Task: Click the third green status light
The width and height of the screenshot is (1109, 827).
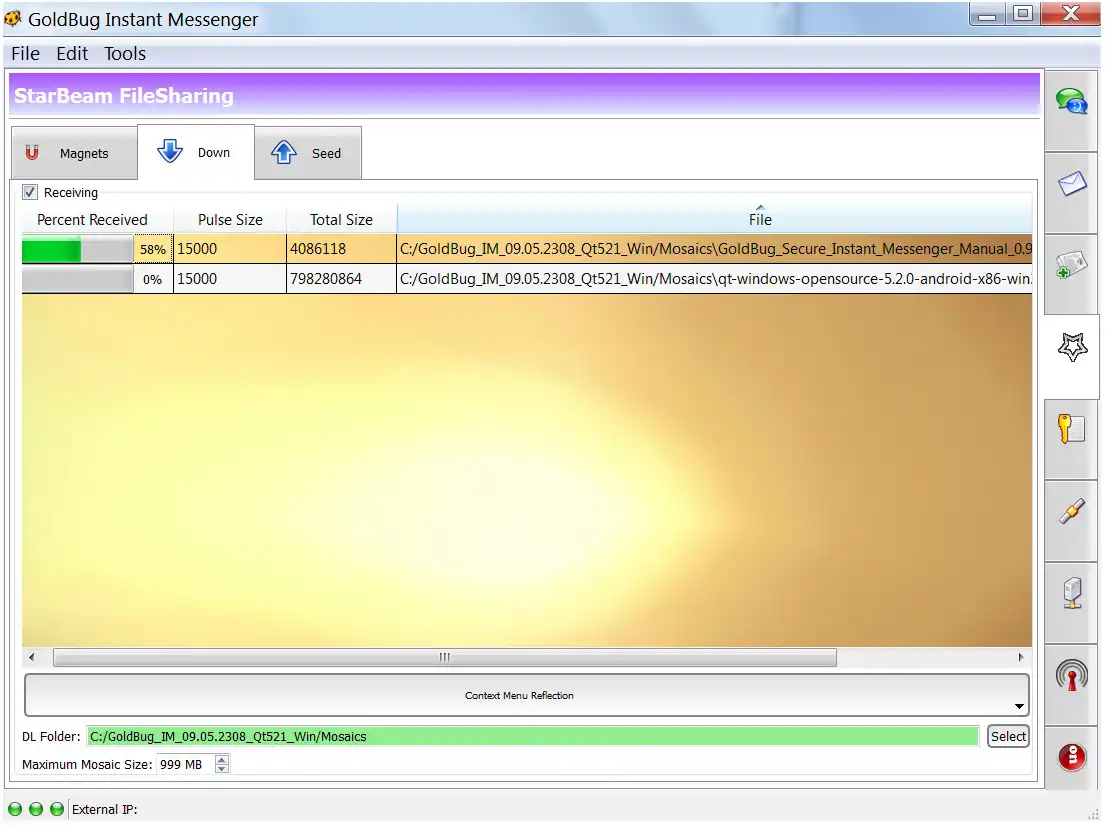Action: [x=57, y=809]
